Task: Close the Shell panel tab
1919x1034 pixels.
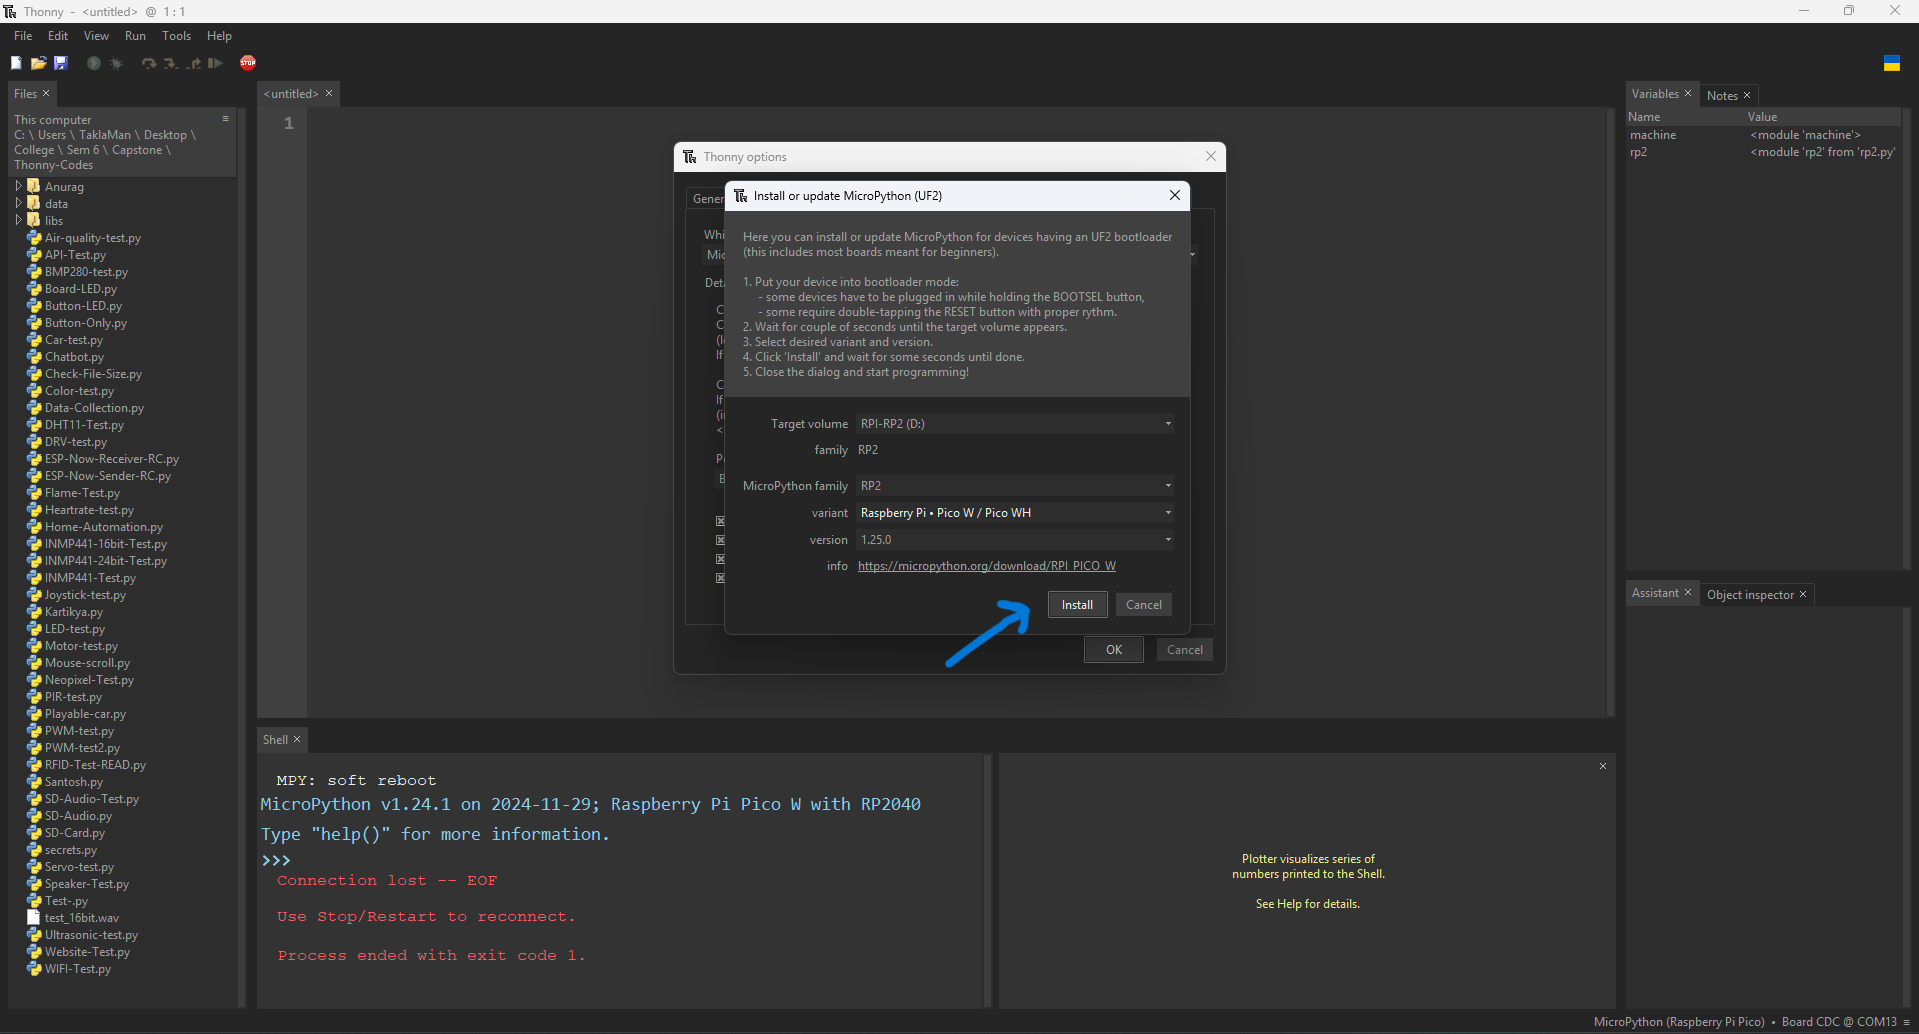Action: 297,739
